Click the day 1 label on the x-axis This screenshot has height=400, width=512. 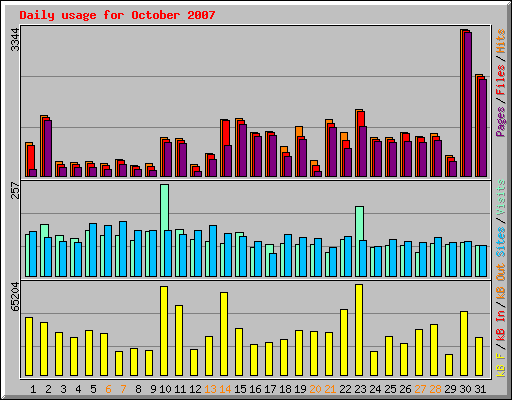pyautogui.click(x=33, y=389)
